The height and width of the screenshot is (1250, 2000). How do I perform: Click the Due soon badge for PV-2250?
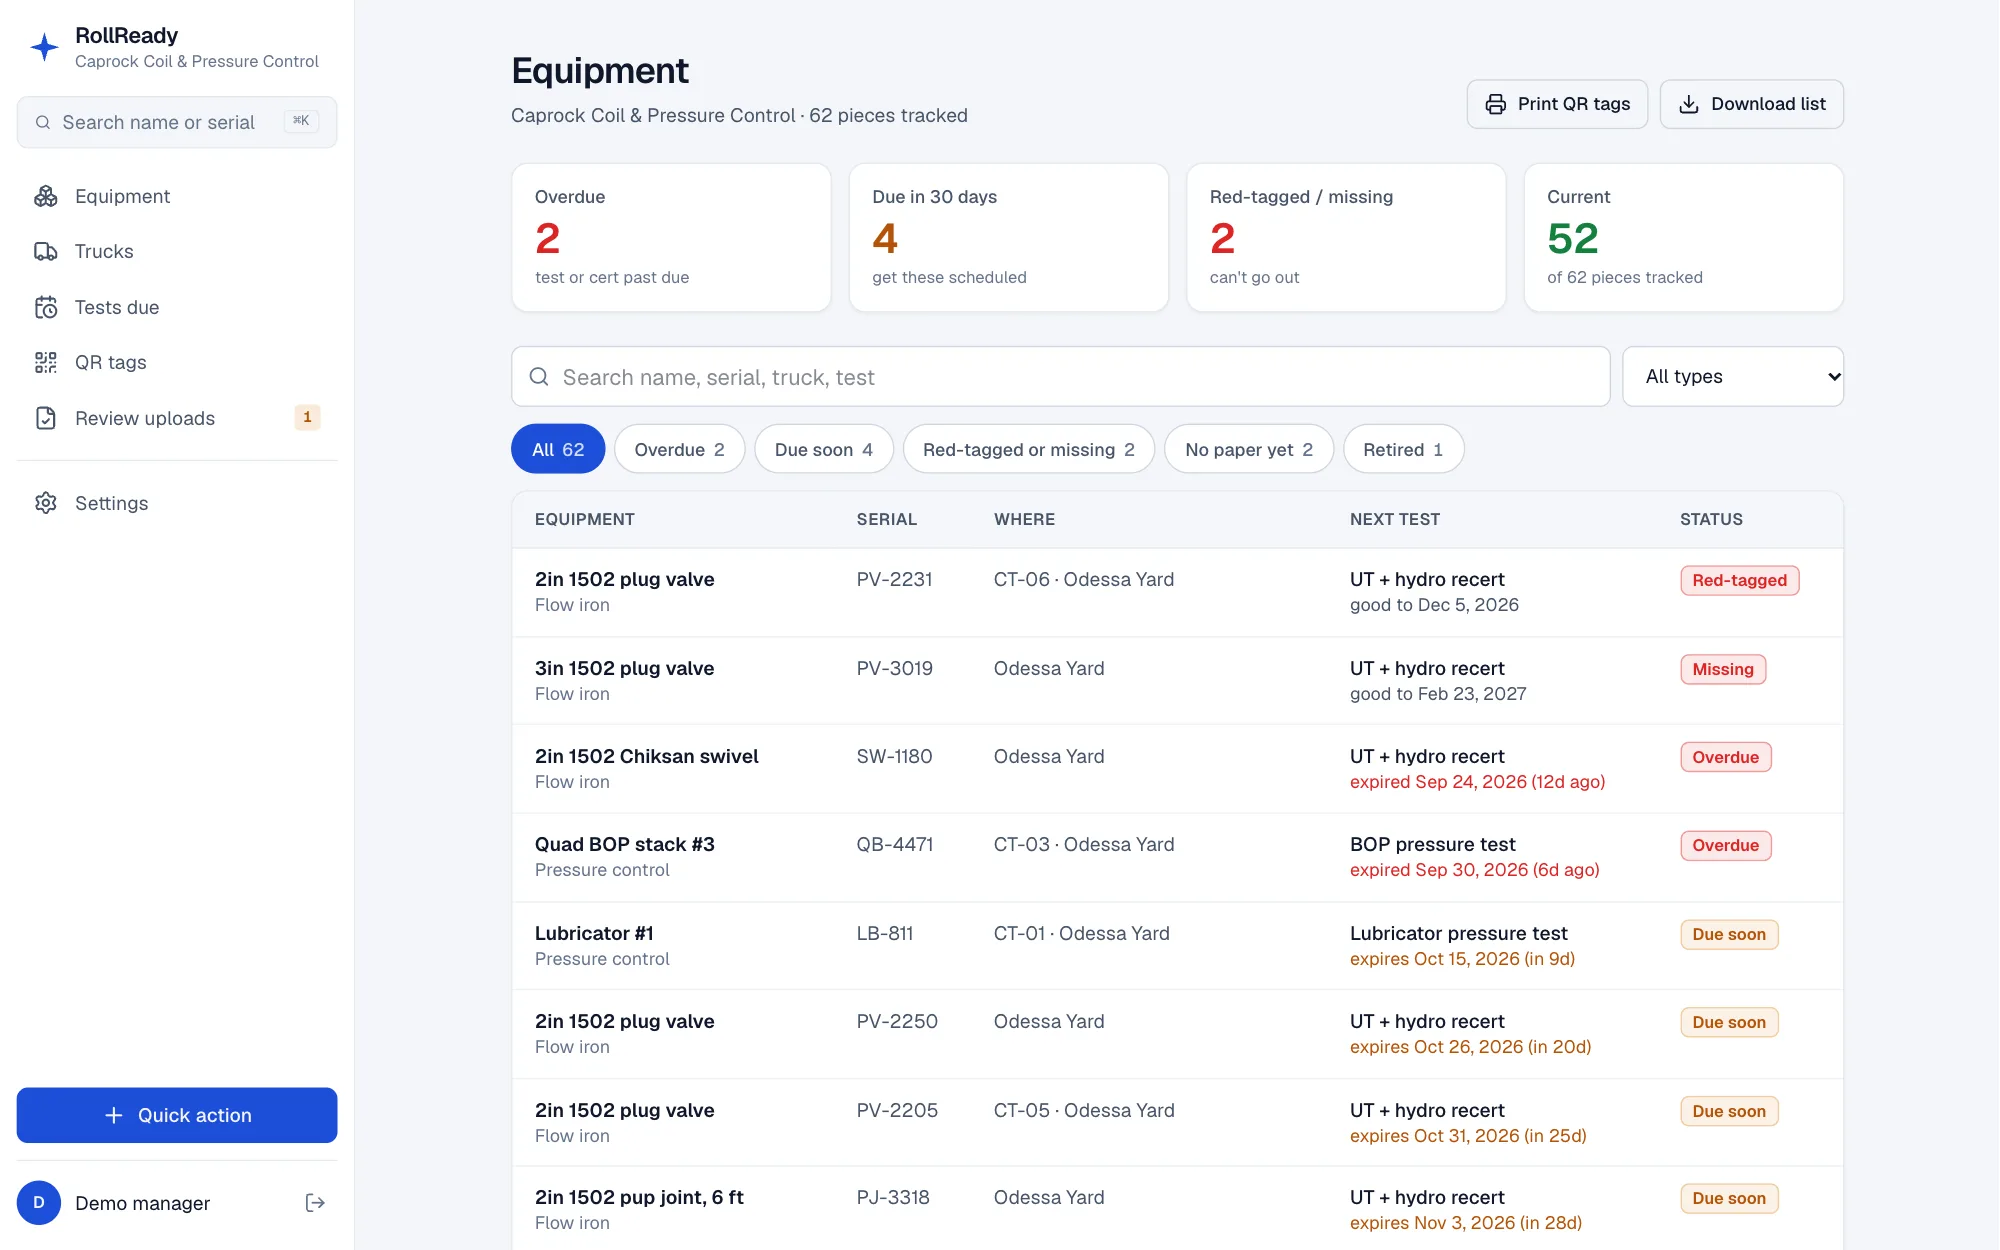(1729, 1022)
